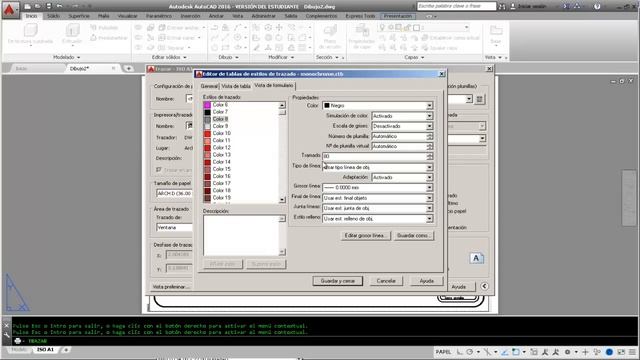Toggle PAPEL space button in status bar
The image size is (640, 360).
pos(443,352)
